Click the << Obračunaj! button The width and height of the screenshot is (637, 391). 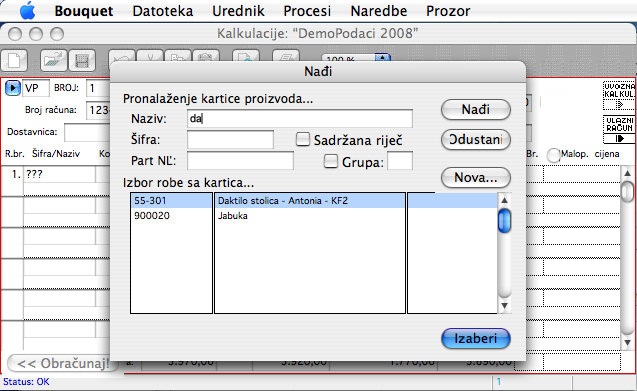tap(63, 363)
